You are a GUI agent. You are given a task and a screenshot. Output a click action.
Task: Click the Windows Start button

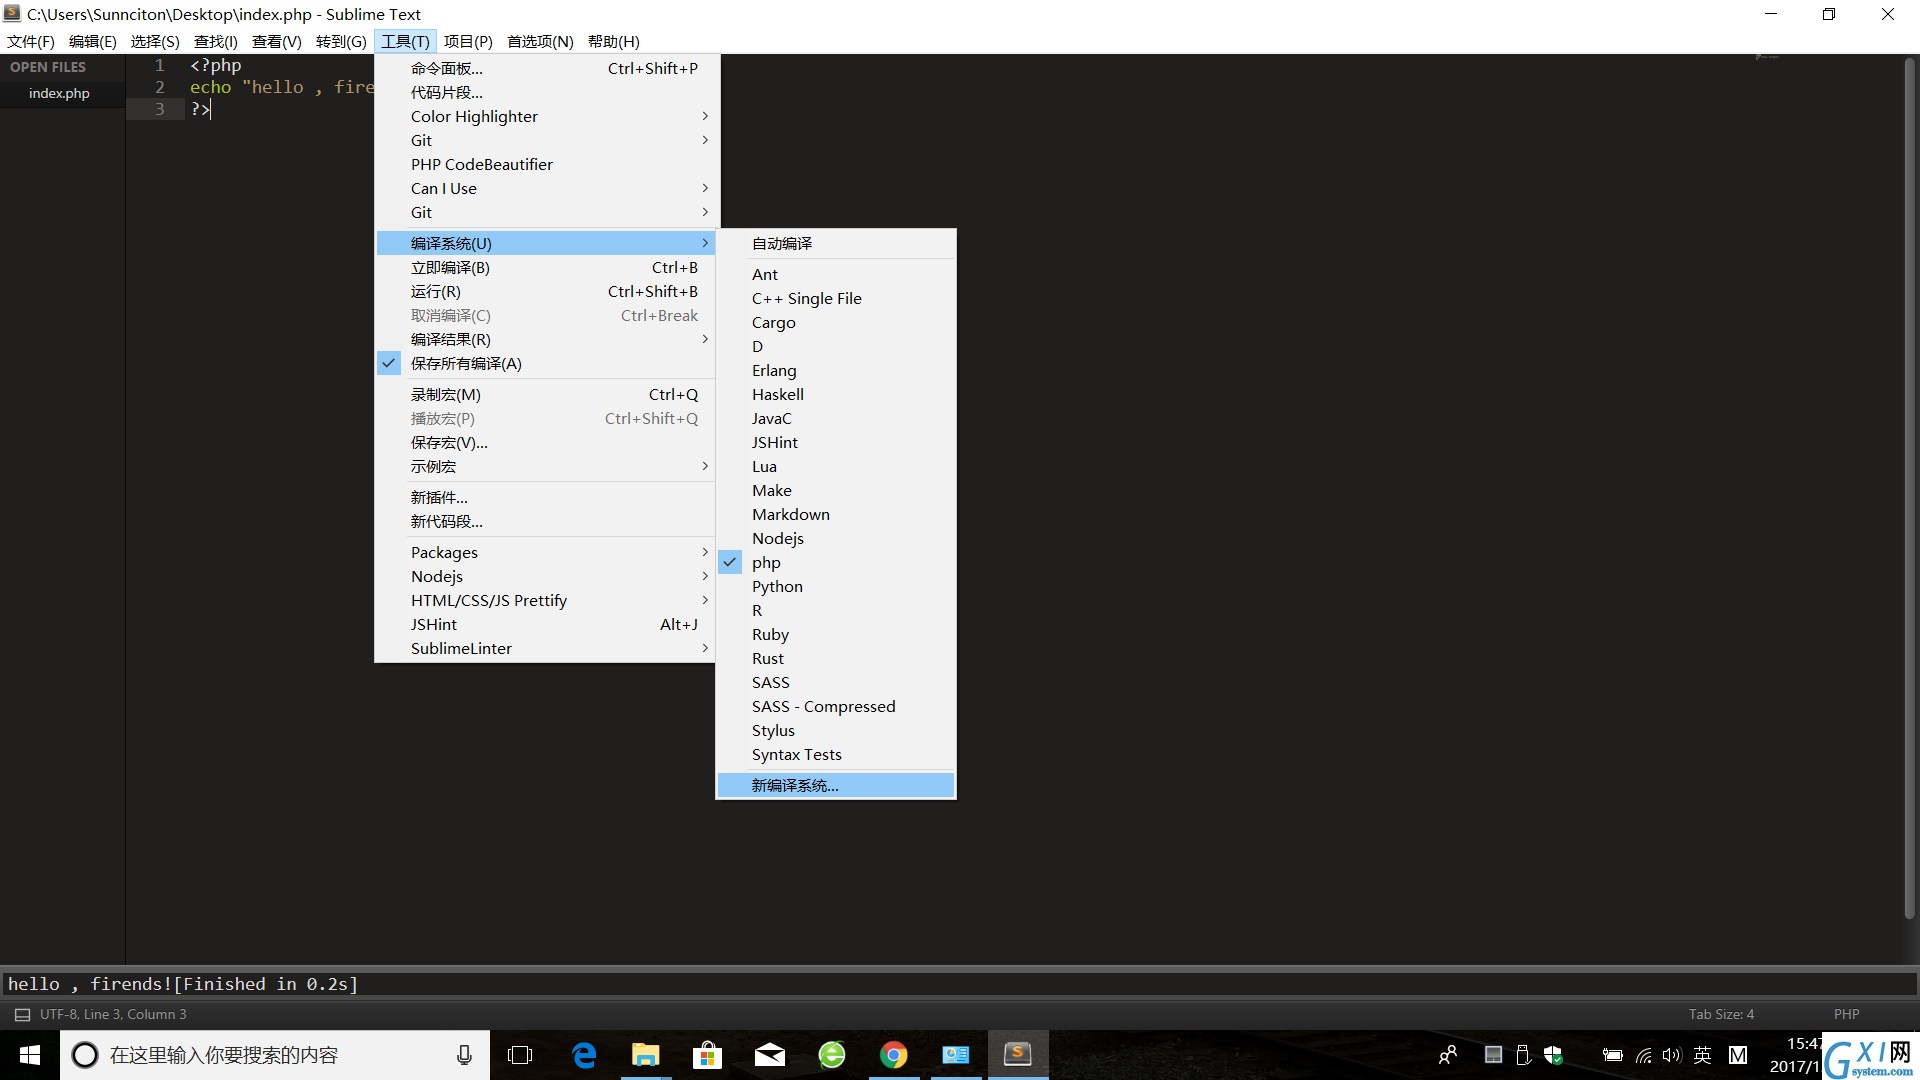[30, 1055]
